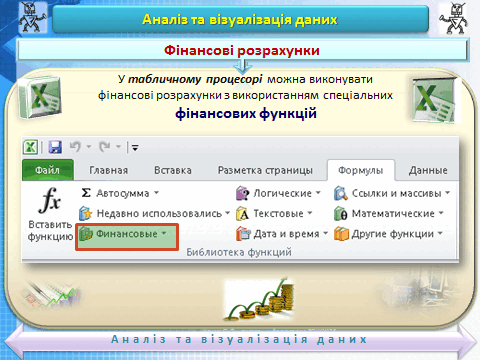Click the фінансових функцій bold text
The height and width of the screenshot is (360, 480).
pos(246,114)
